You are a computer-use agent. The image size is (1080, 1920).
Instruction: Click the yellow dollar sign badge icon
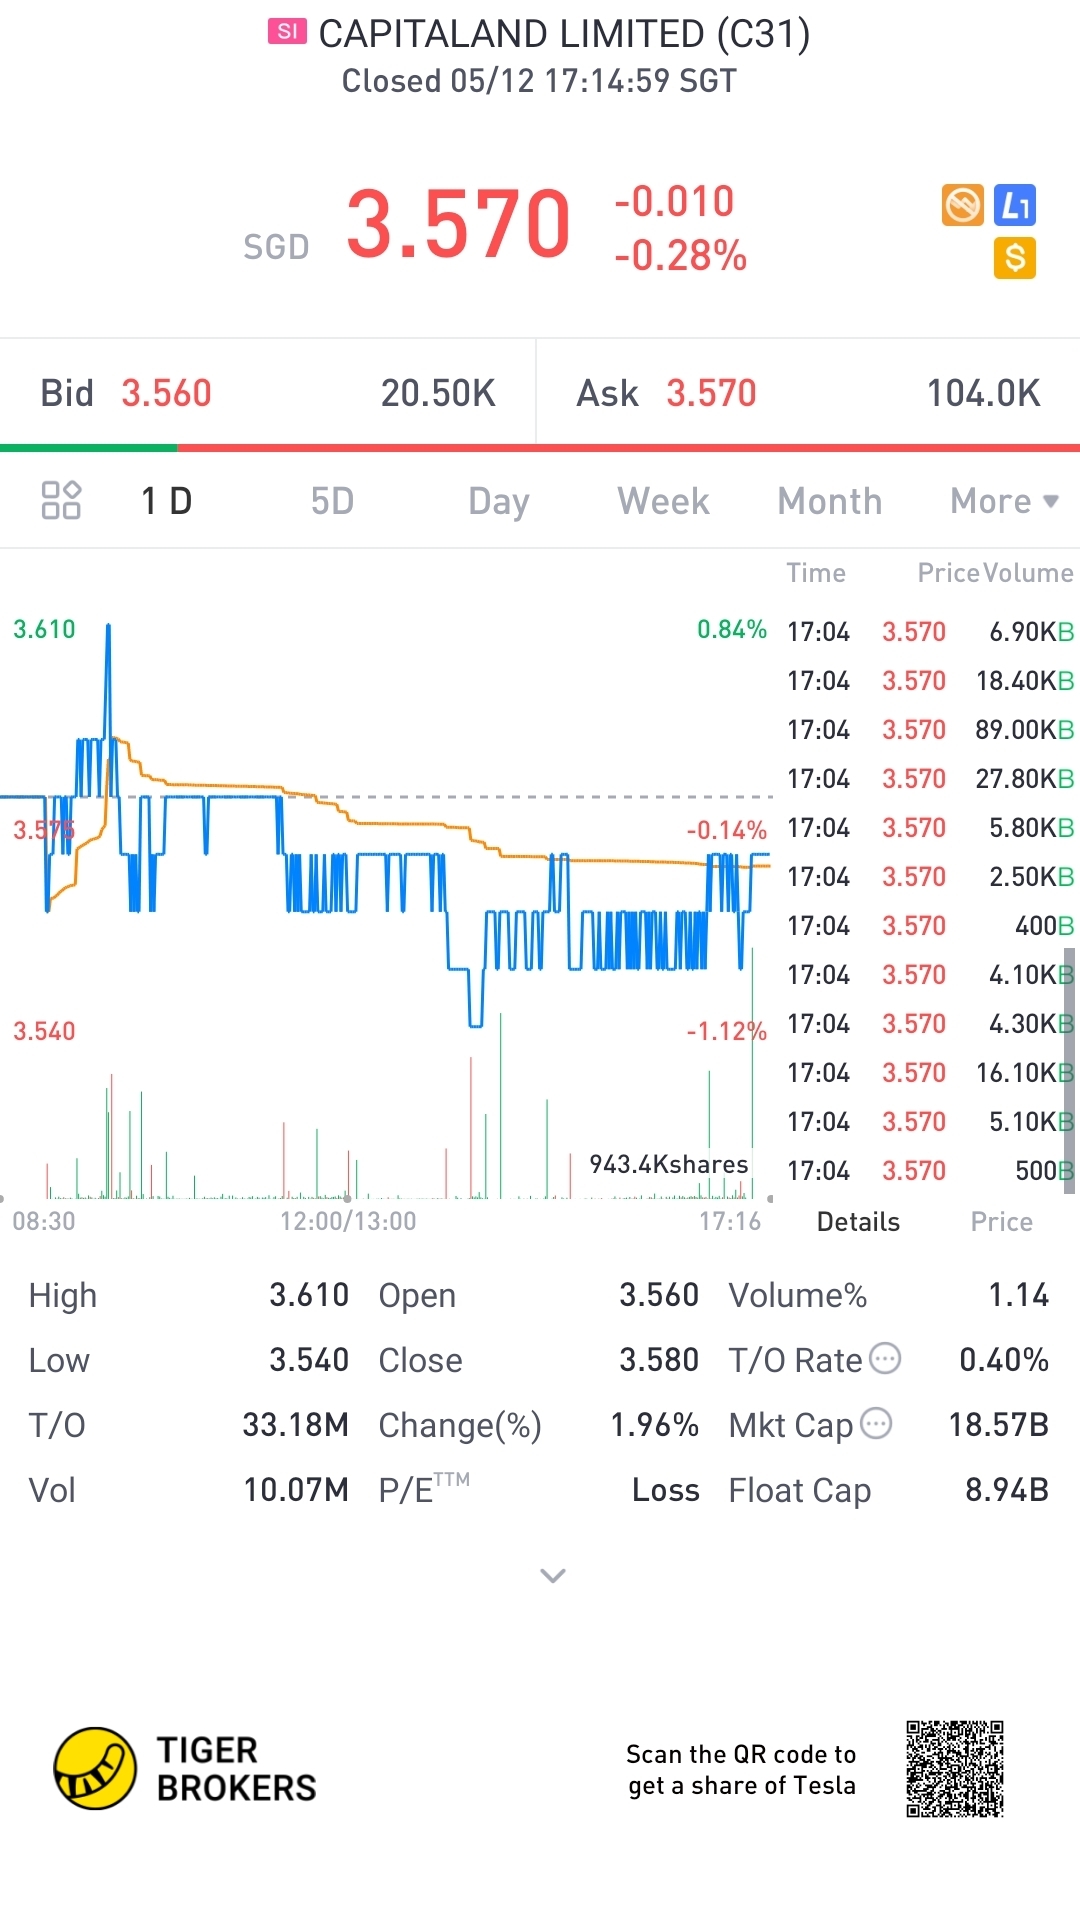tap(1015, 258)
